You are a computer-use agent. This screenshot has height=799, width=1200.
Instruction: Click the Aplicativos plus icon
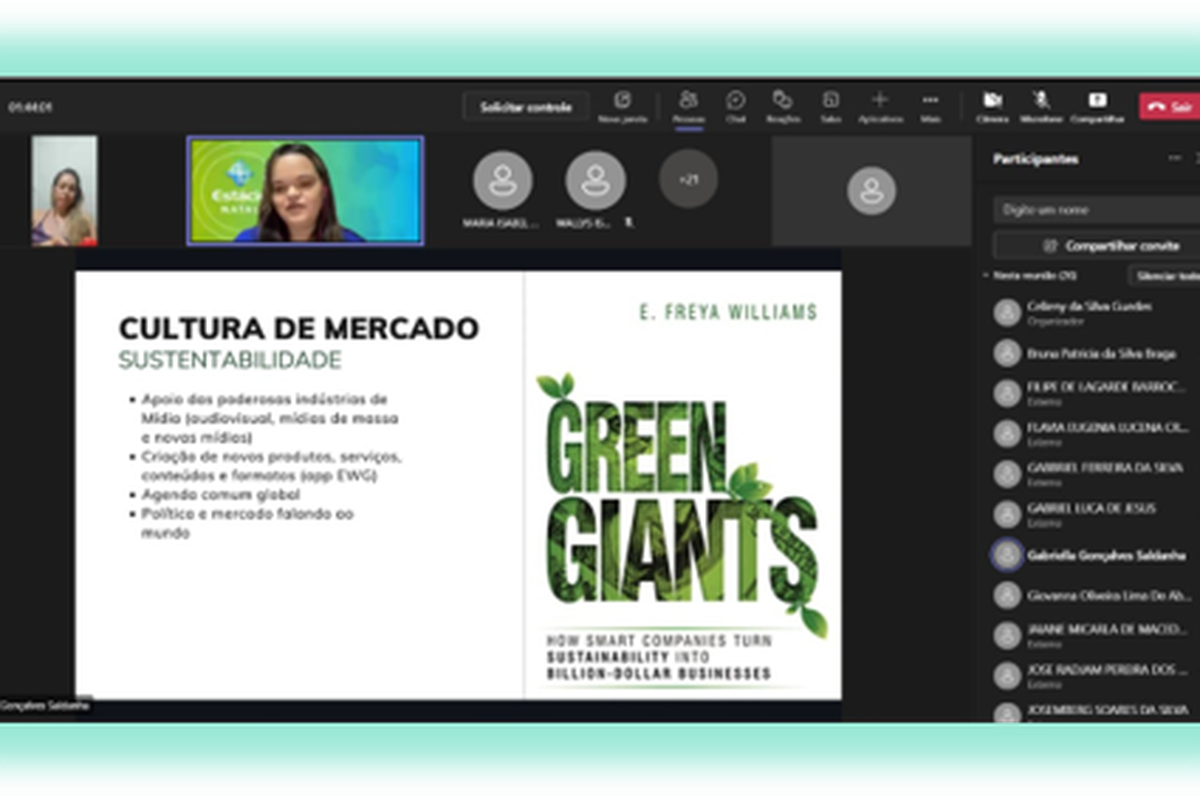tap(880, 105)
